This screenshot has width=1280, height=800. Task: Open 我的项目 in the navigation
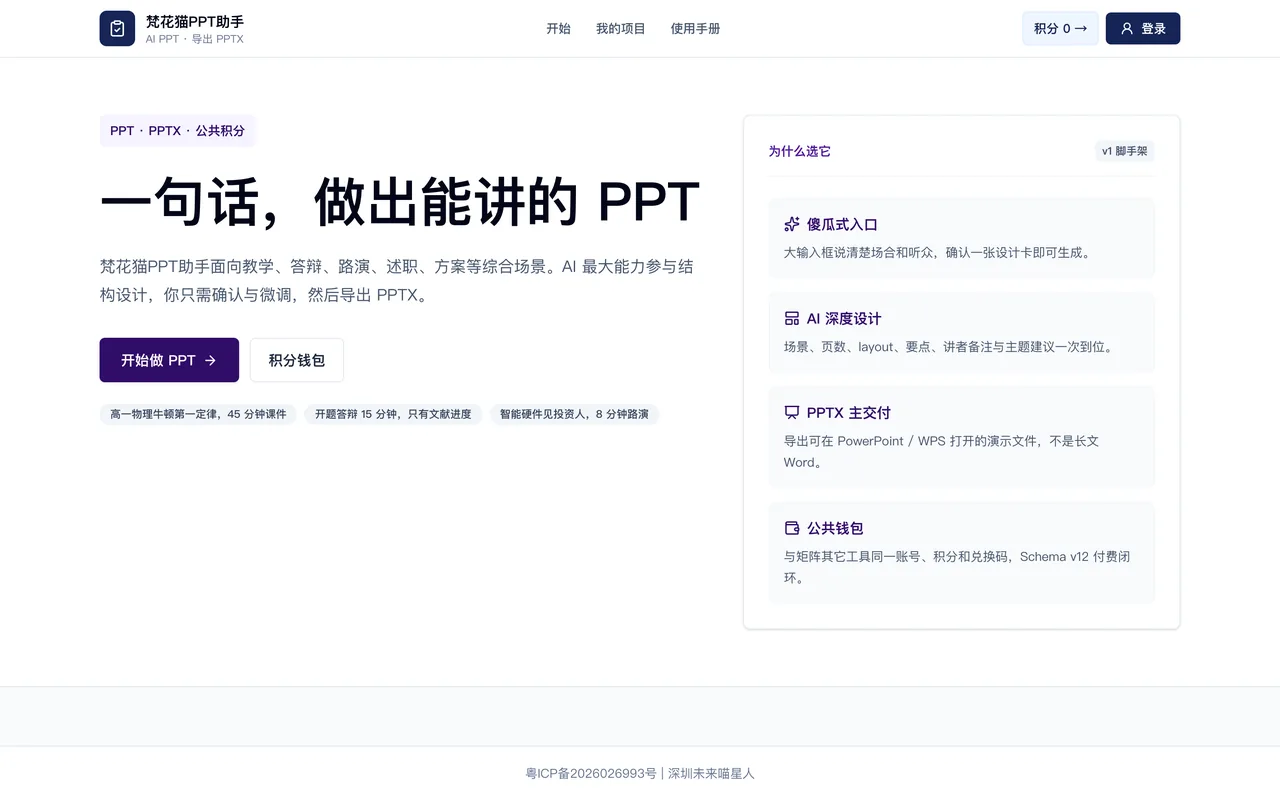click(x=621, y=28)
